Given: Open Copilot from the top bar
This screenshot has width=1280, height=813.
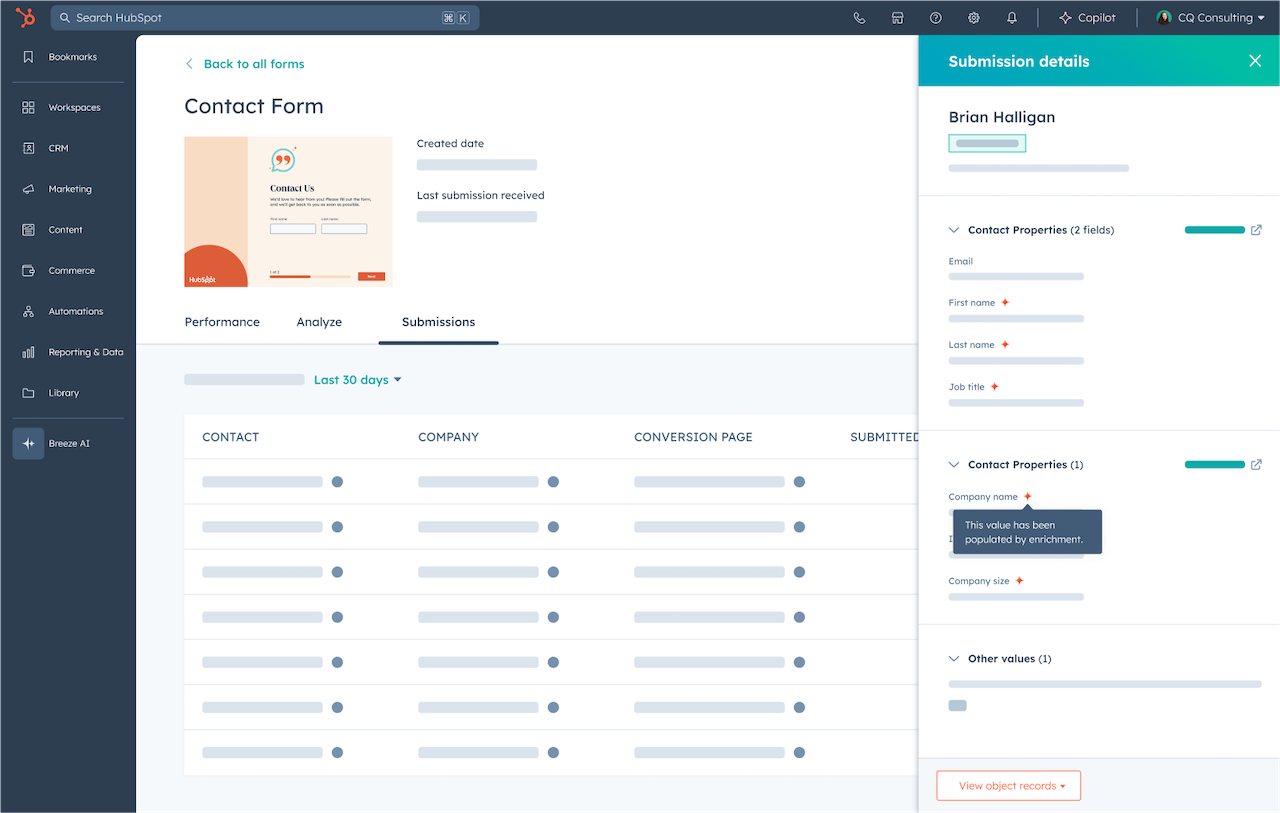Looking at the screenshot, I should tap(1088, 17).
